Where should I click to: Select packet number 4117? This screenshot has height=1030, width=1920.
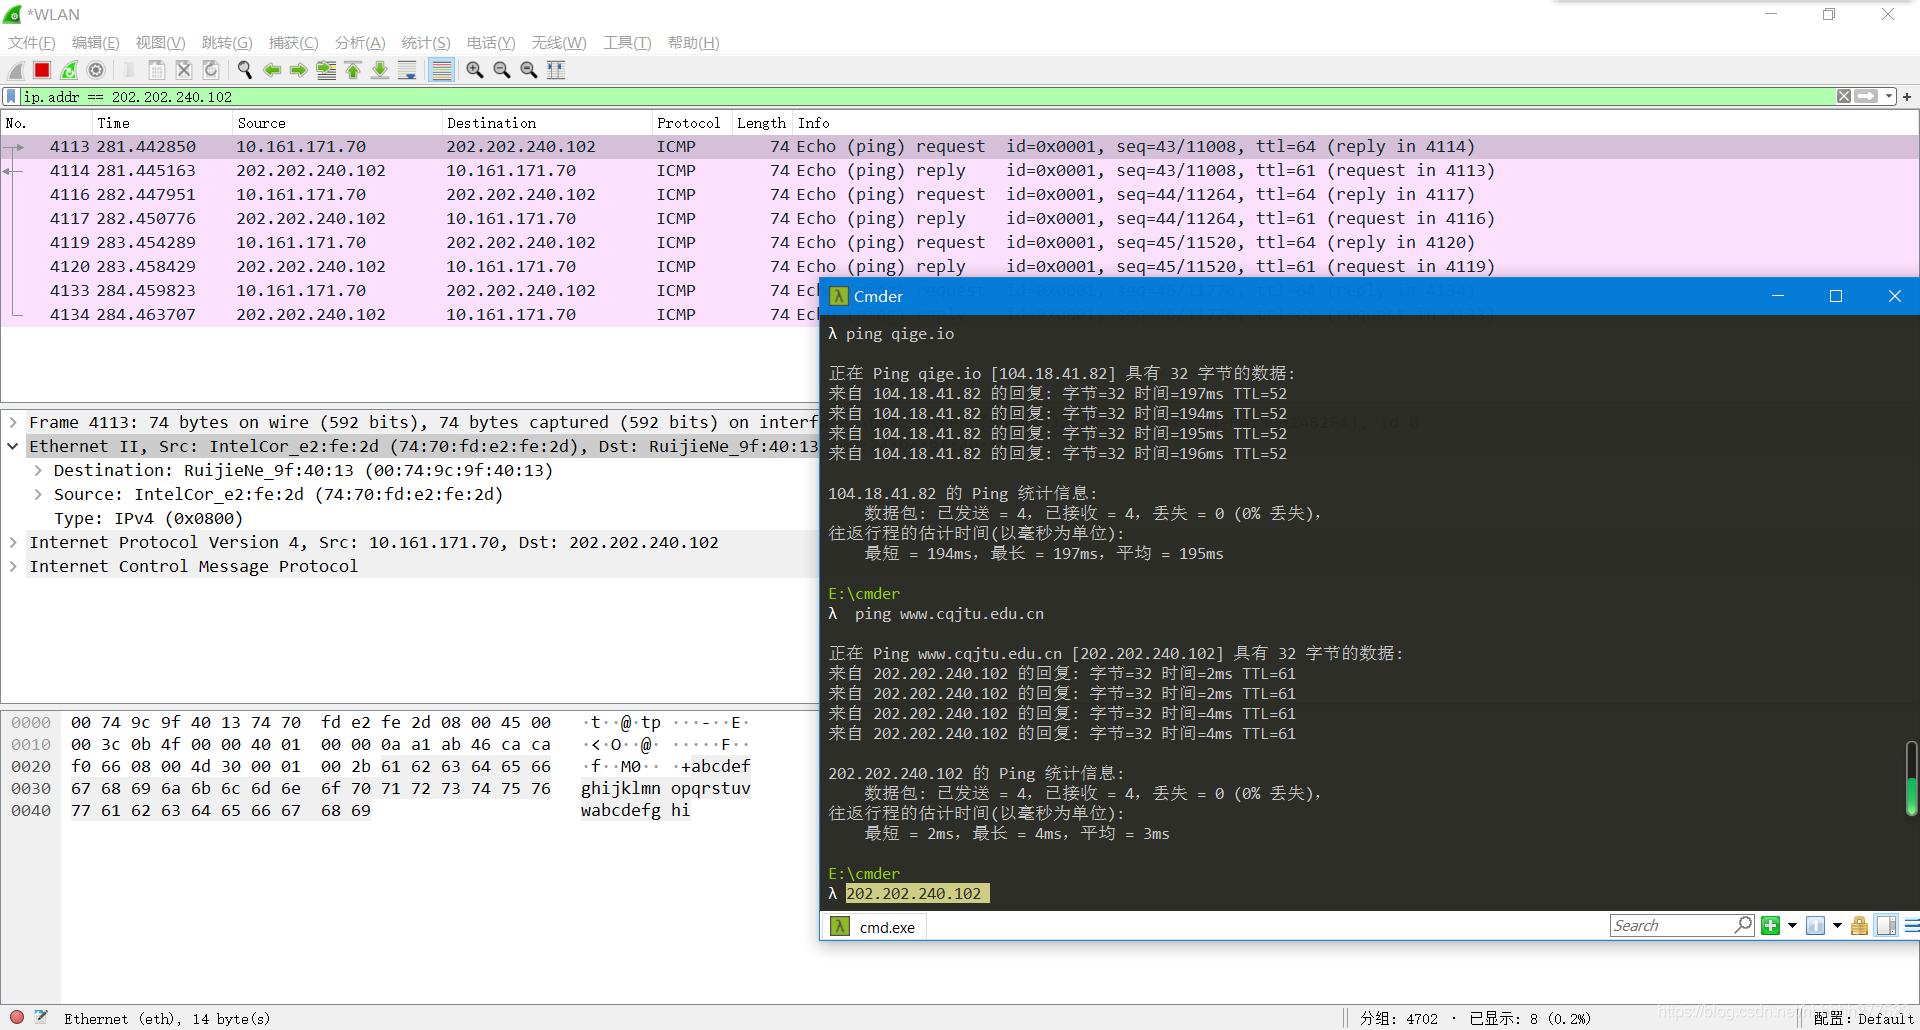[960, 219]
